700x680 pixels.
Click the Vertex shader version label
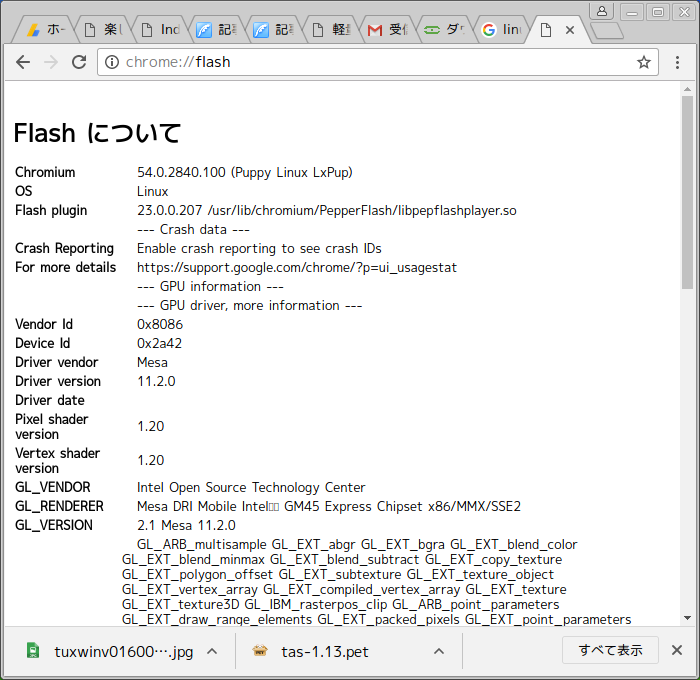pos(58,460)
